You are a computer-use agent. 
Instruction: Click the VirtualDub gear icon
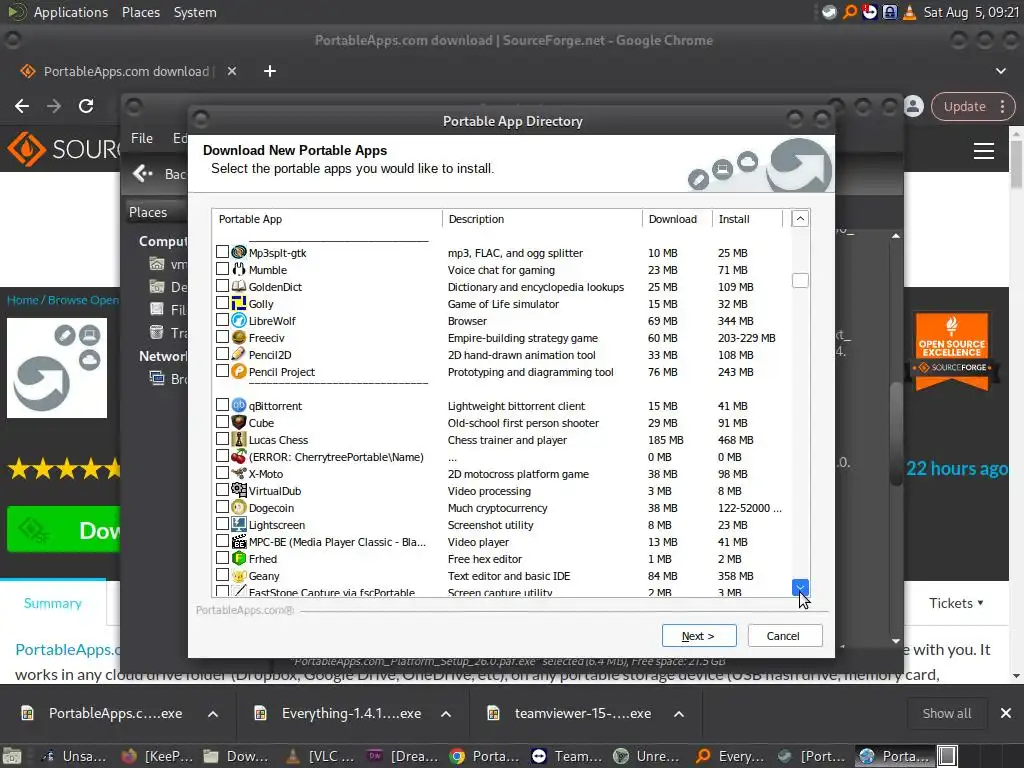[x=239, y=490]
